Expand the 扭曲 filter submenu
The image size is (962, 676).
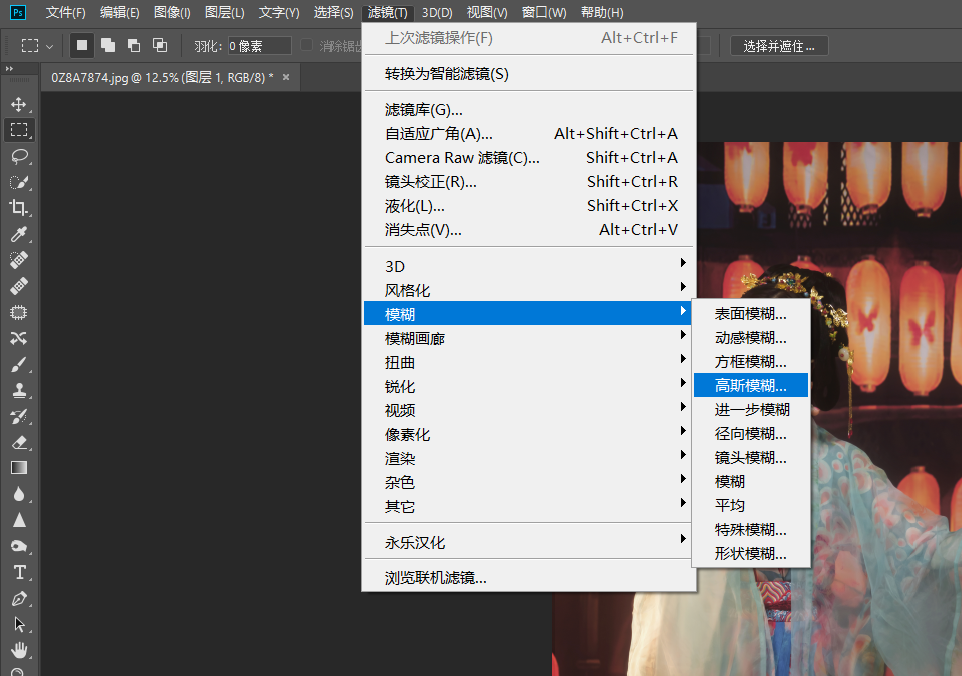click(x=528, y=362)
